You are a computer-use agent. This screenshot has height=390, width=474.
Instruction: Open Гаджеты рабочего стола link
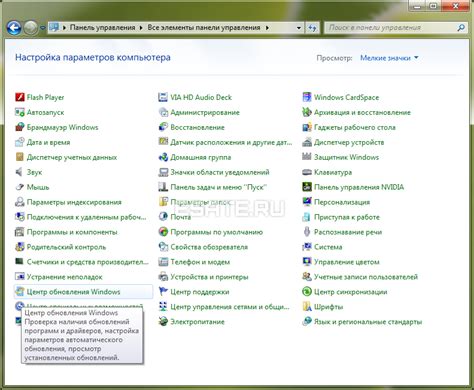click(355, 127)
